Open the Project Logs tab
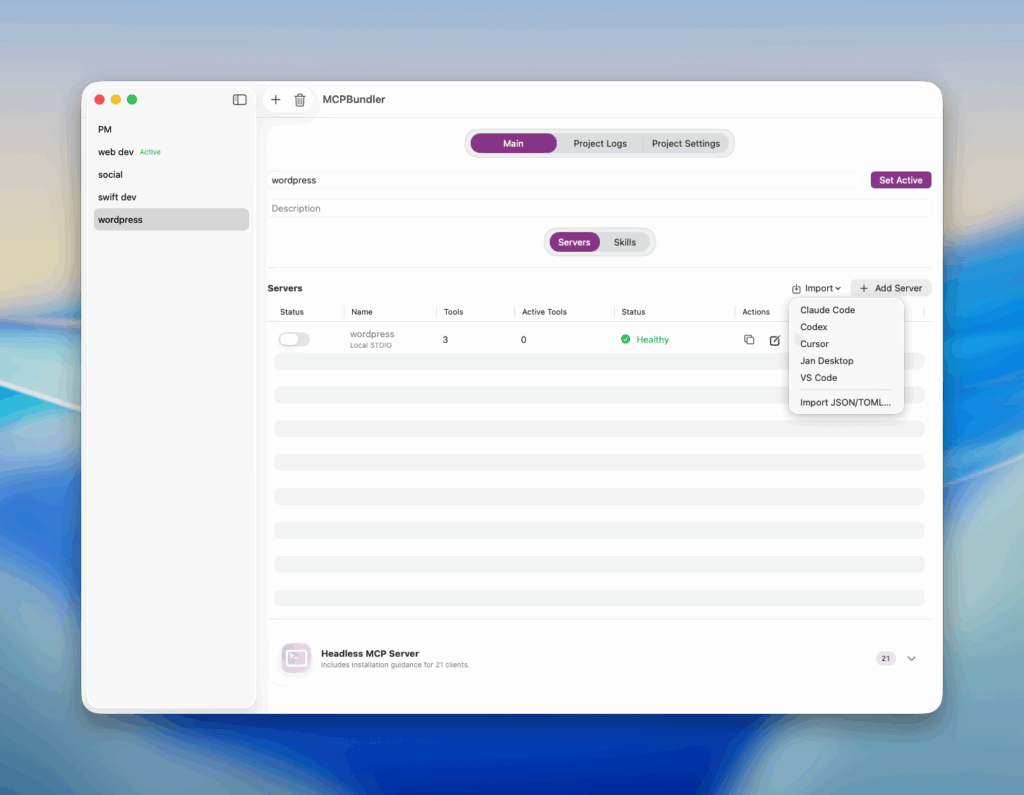1024x795 pixels. pos(600,144)
